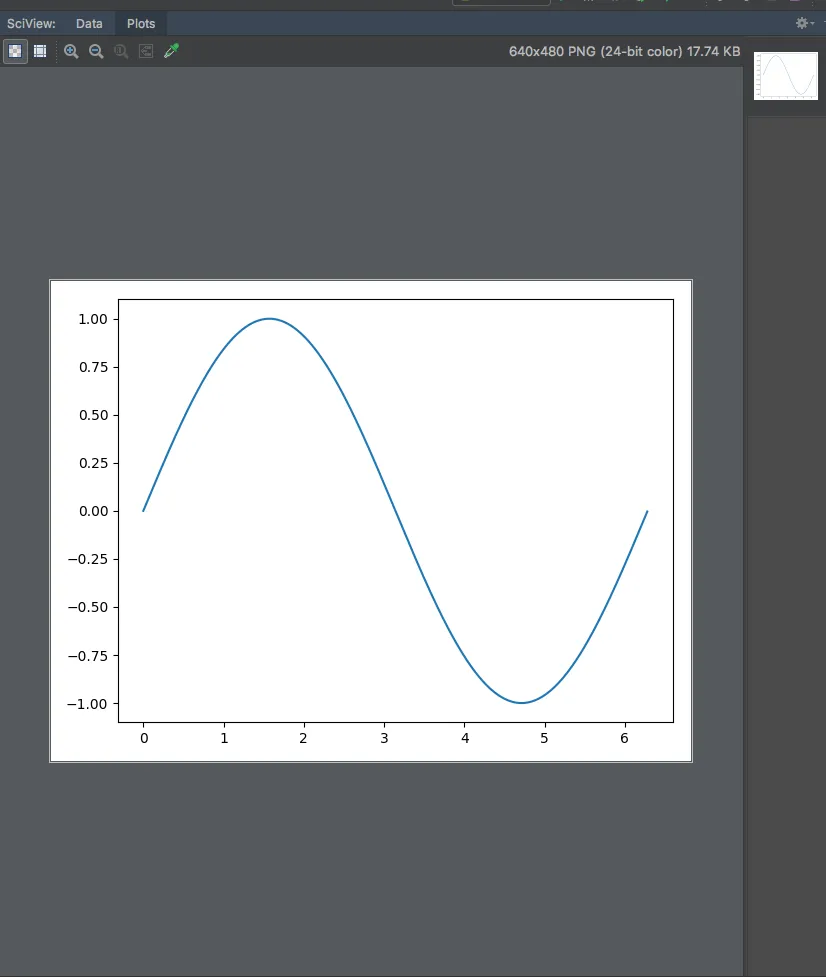826x977 pixels.
Task: Click the sine wave plot image
Action: tap(371, 520)
